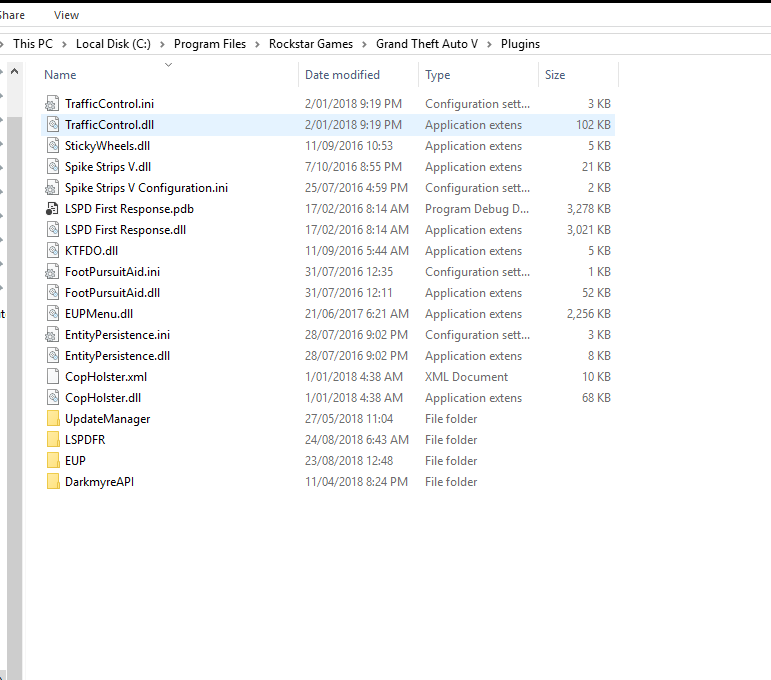
Task: Click the StickyWheels.dll file icon
Action: pyautogui.click(x=53, y=146)
